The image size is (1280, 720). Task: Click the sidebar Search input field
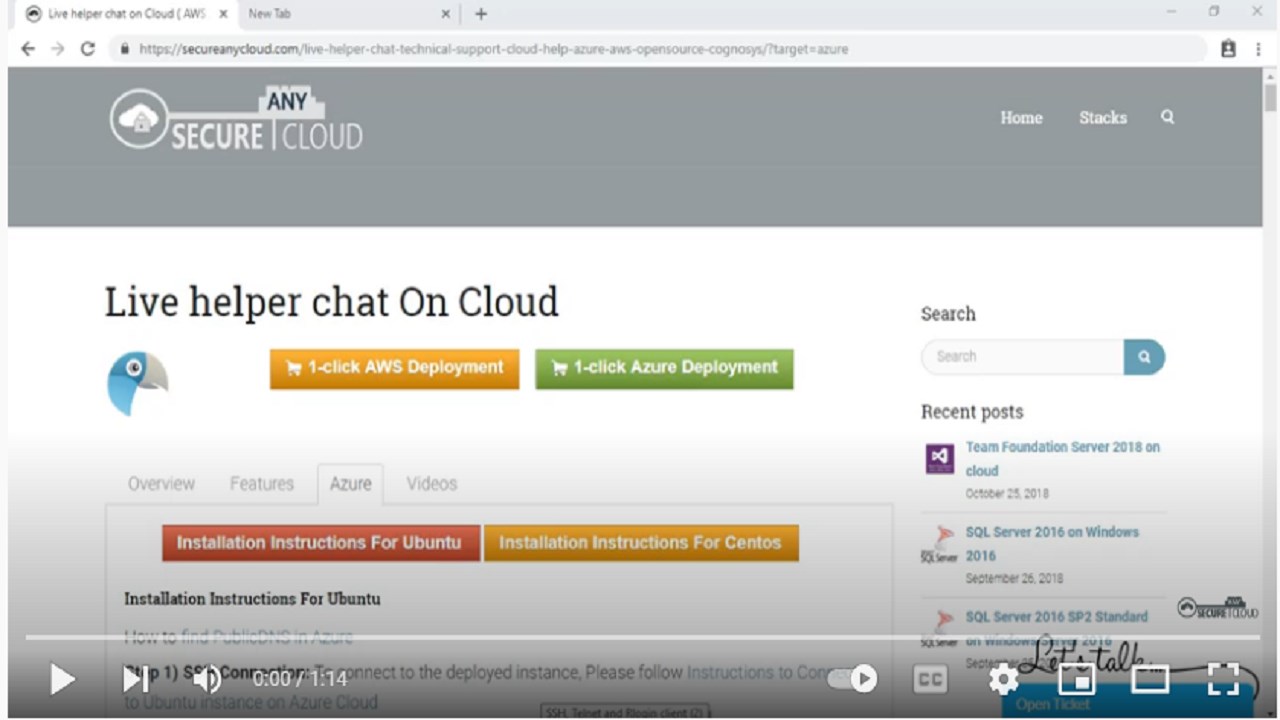tap(1022, 357)
